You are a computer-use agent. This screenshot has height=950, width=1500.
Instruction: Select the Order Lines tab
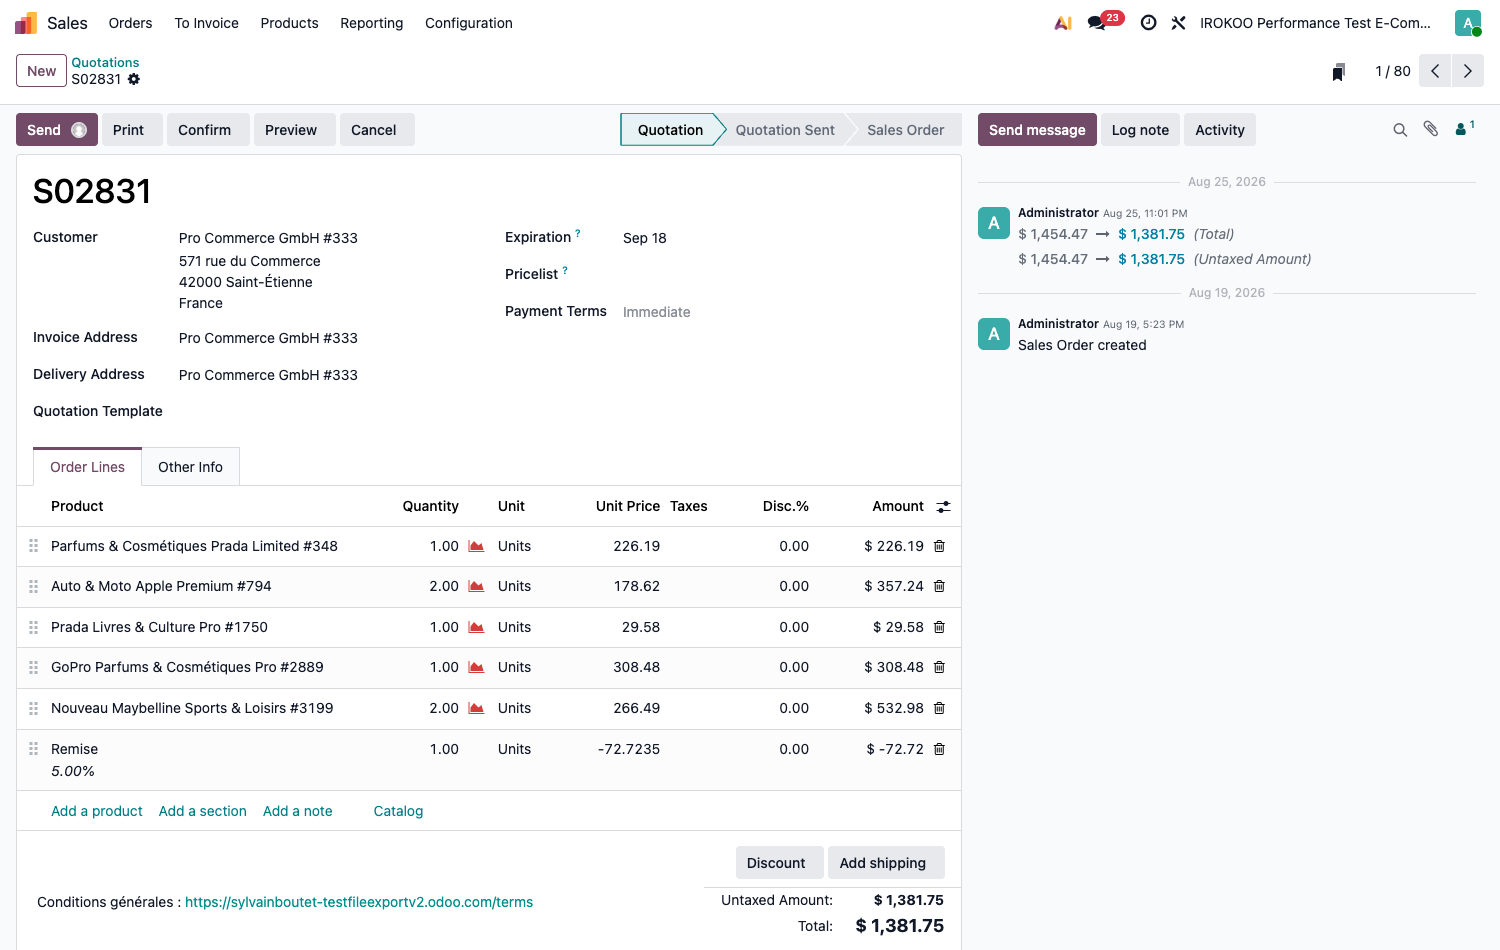(x=88, y=467)
